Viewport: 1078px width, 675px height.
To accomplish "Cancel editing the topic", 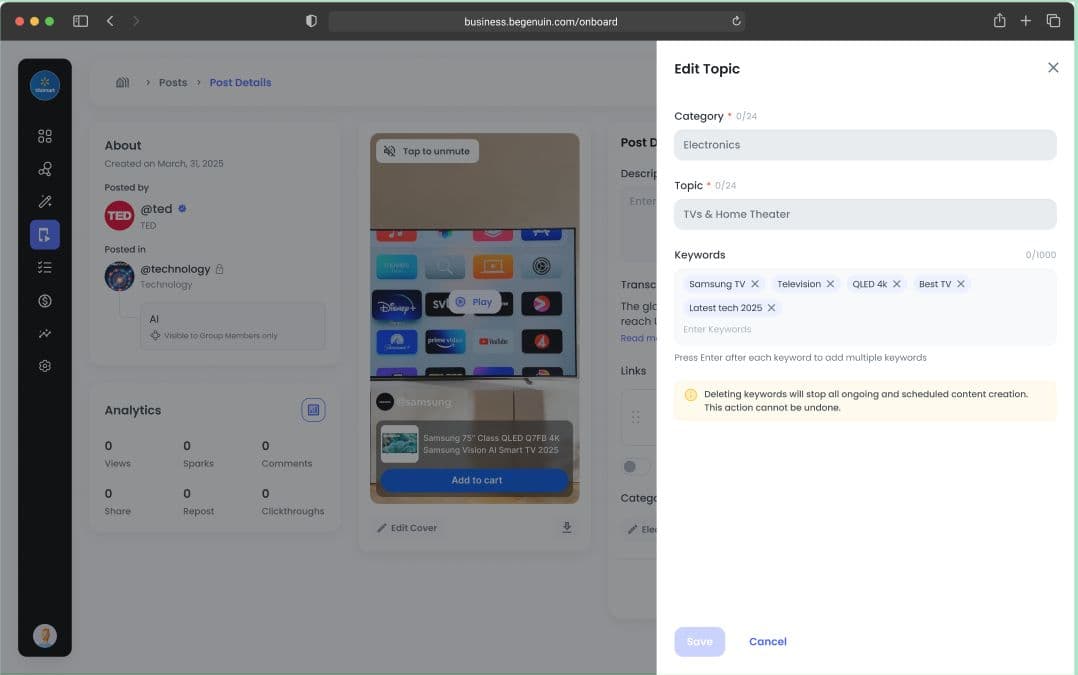I will pyautogui.click(x=767, y=641).
